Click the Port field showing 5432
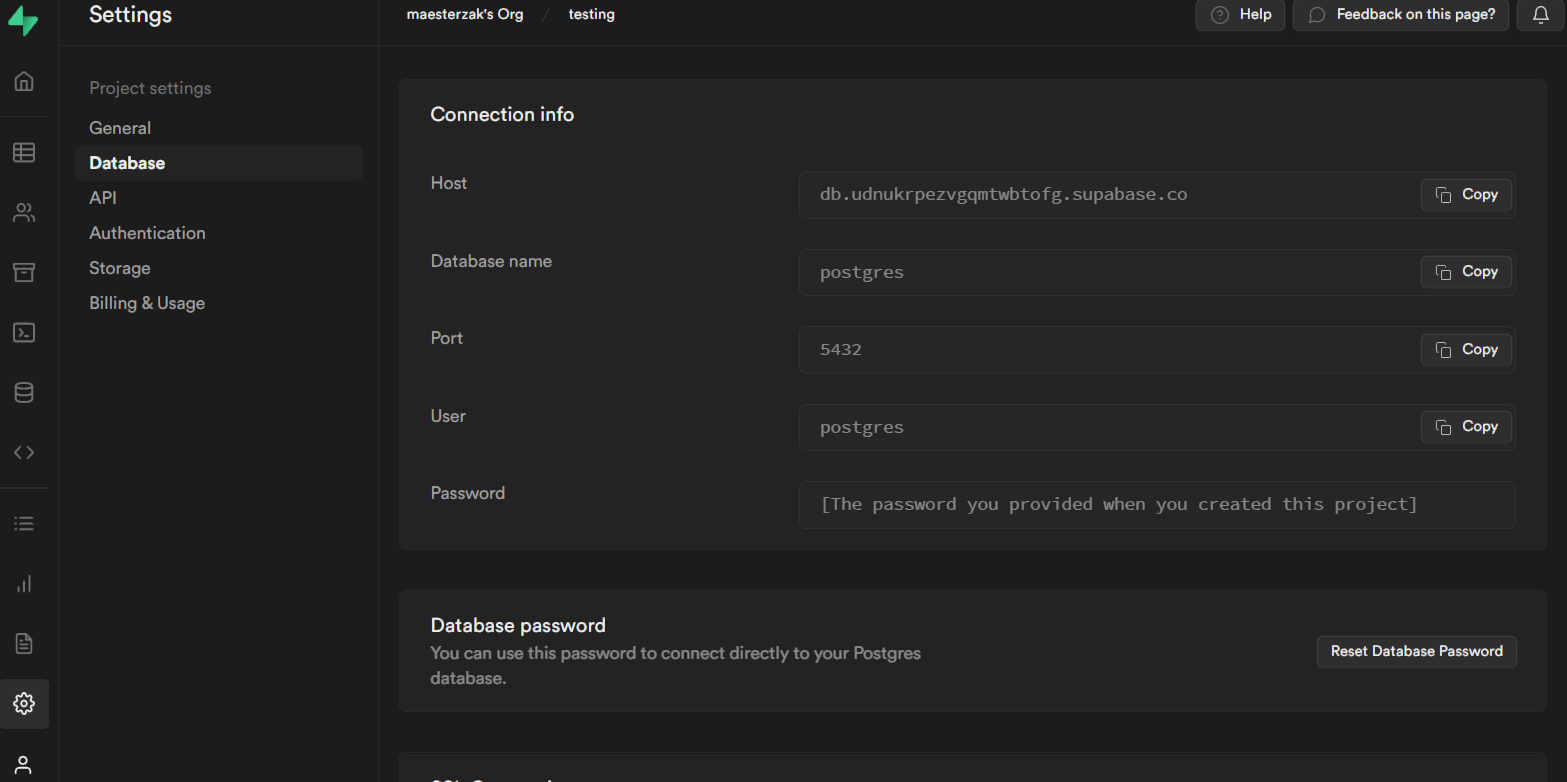1567x782 pixels. (1157, 350)
